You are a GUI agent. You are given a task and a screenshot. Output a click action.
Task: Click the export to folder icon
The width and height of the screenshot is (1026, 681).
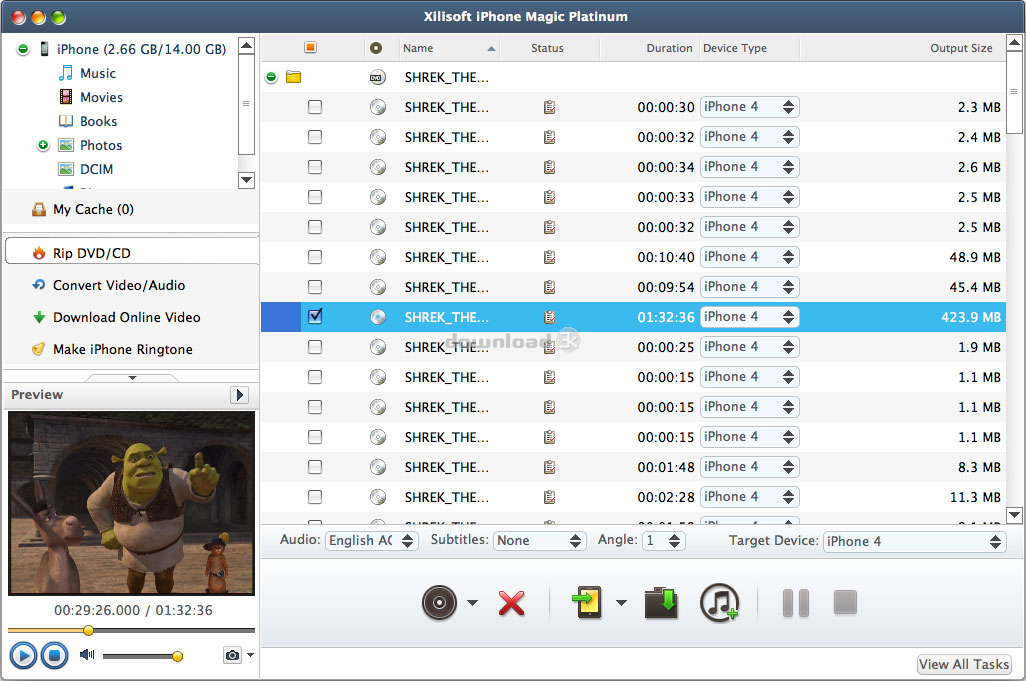click(x=661, y=602)
